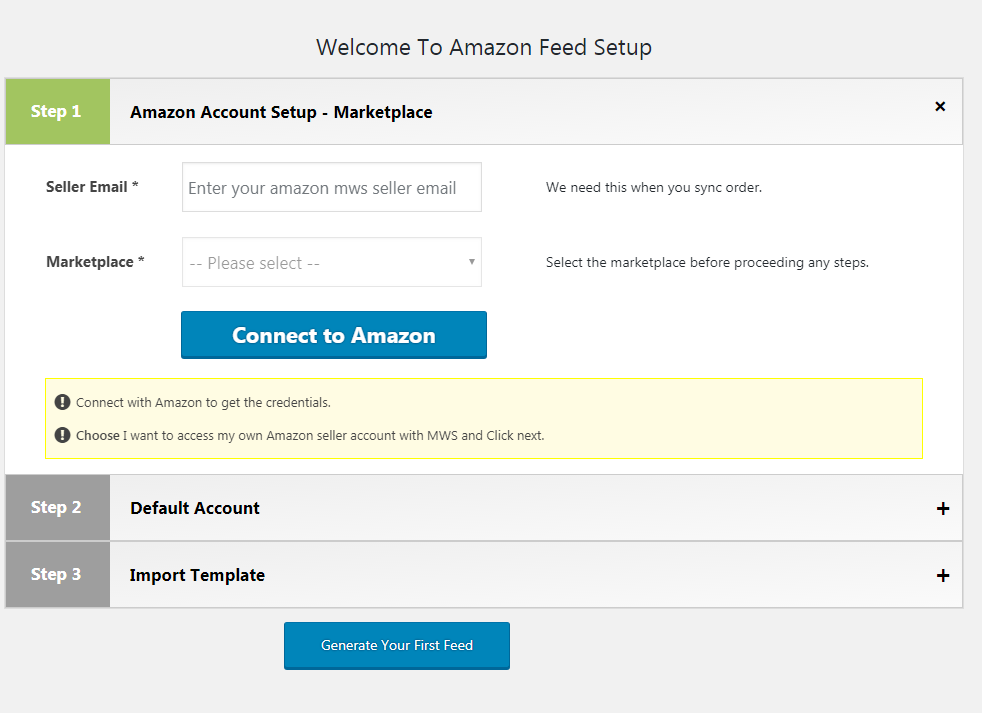Open the Marketplace "-- Please select --" dropdown
The width and height of the screenshot is (982, 713).
click(x=331, y=261)
